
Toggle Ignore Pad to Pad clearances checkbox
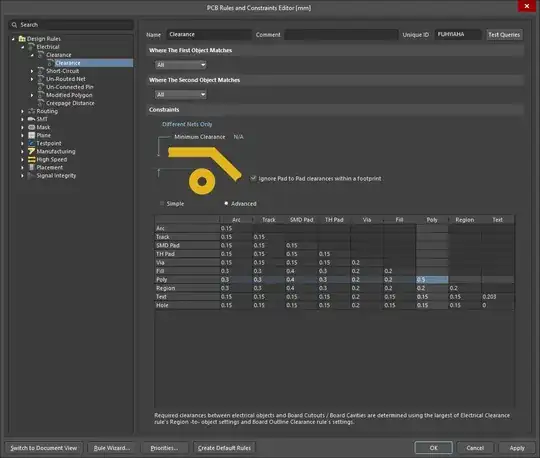253,178
